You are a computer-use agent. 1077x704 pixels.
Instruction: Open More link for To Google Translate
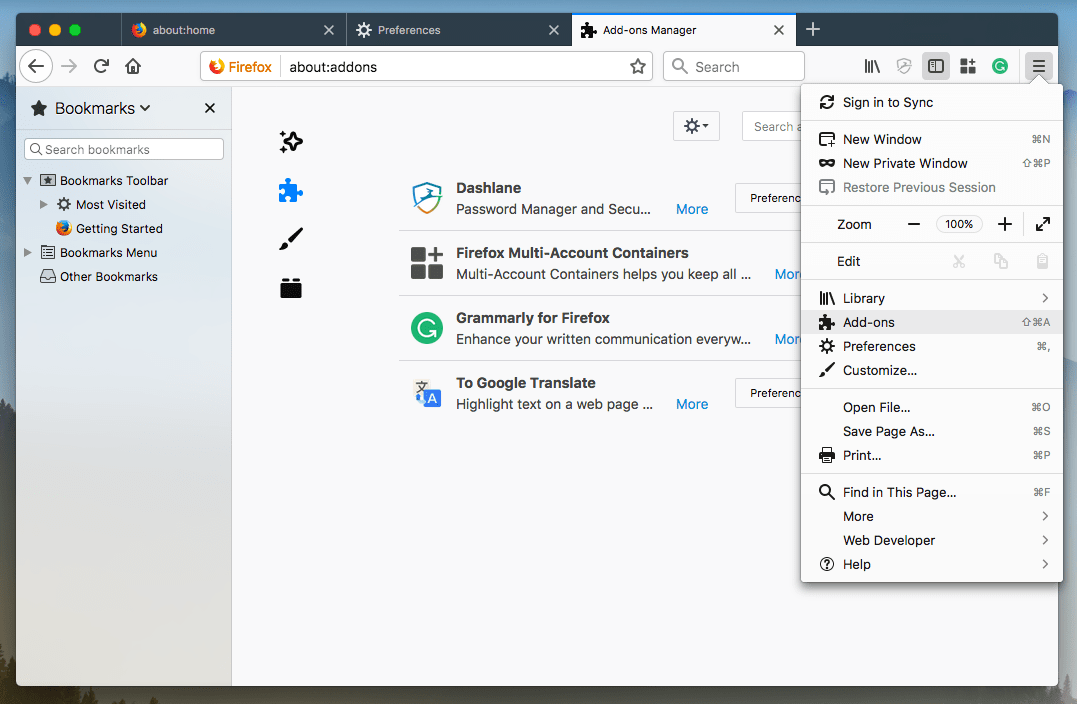[692, 405]
